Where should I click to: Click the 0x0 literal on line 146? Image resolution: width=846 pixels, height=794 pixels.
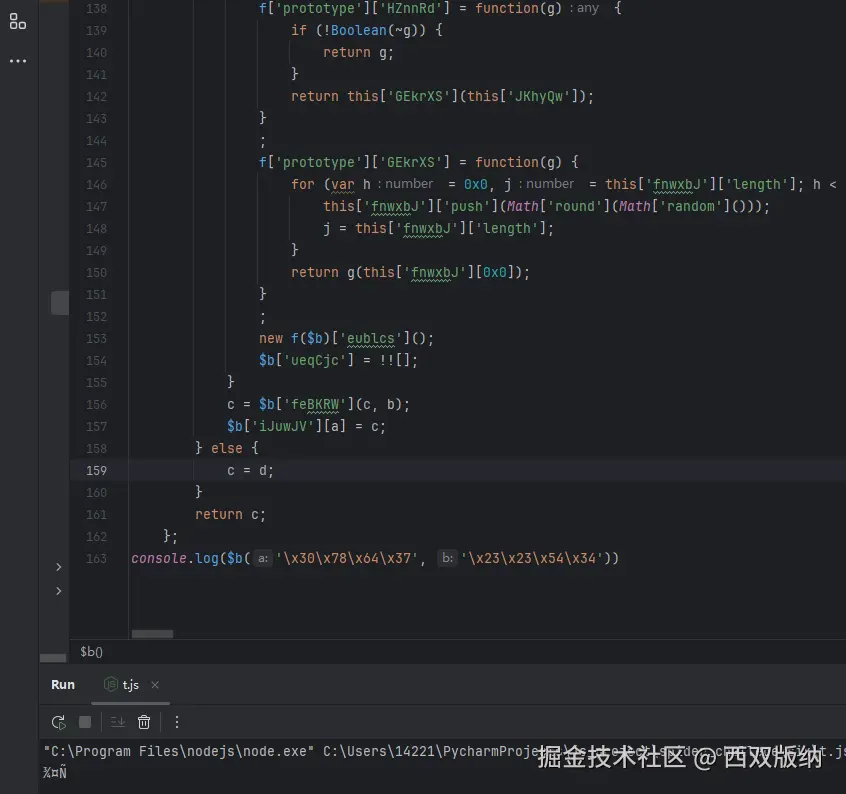(x=475, y=185)
